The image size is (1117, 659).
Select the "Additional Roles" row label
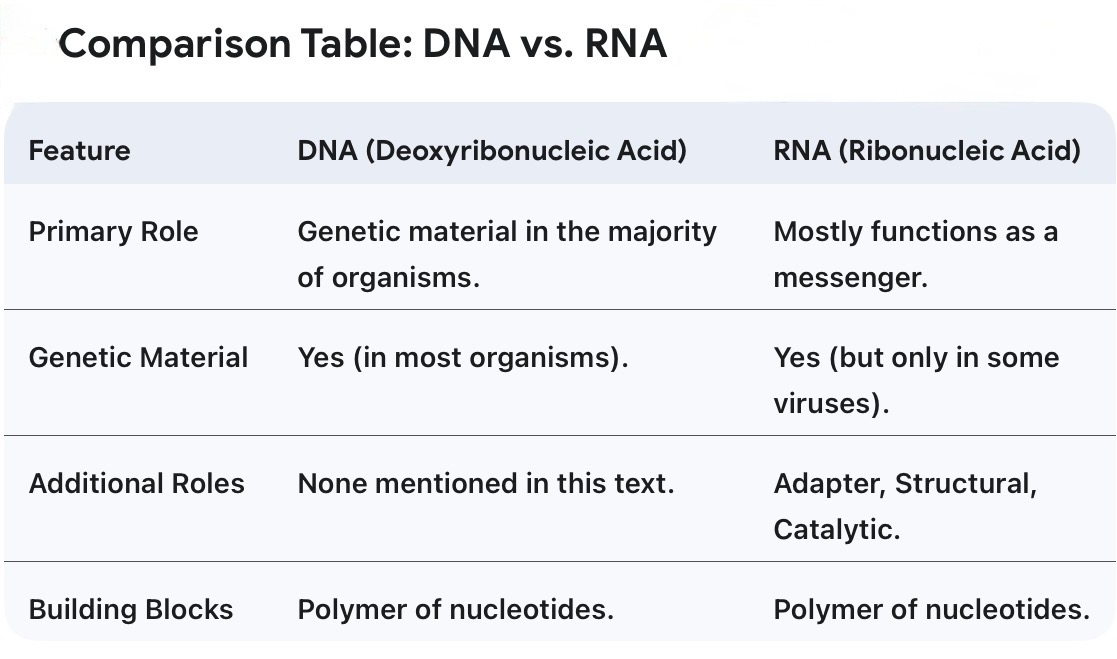[x=136, y=484]
